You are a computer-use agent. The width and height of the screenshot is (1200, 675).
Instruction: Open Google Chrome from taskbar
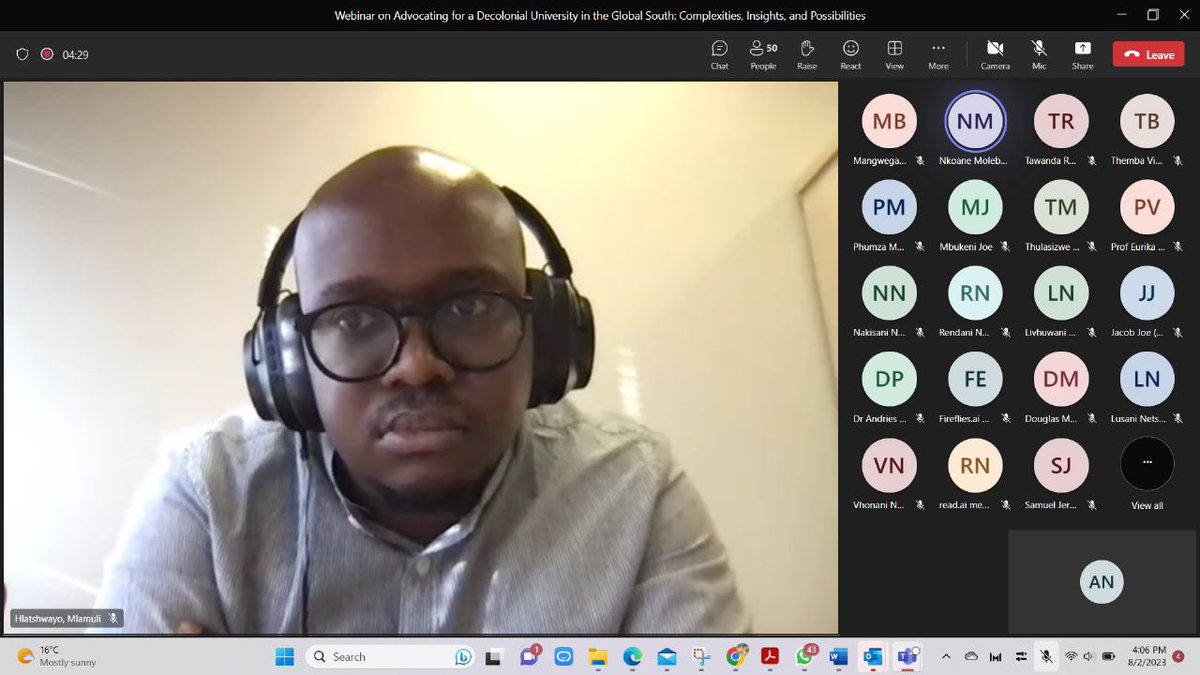(735, 656)
